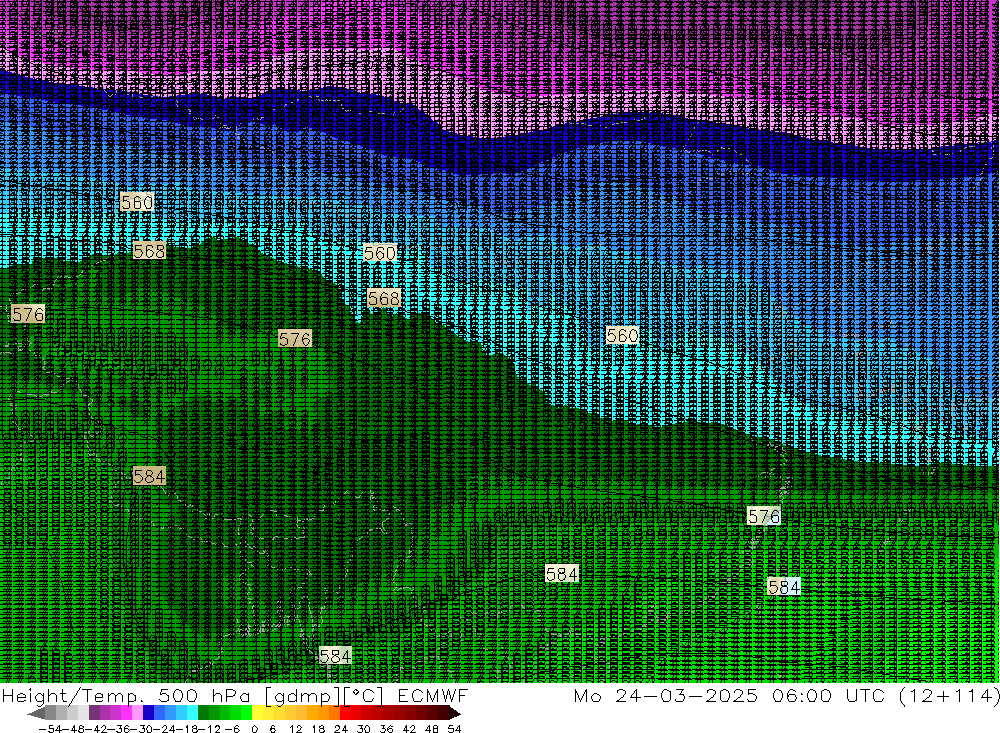1000x733 pixels.
Task: Click the dark green swatch at -12
Action: tap(203, 713)
